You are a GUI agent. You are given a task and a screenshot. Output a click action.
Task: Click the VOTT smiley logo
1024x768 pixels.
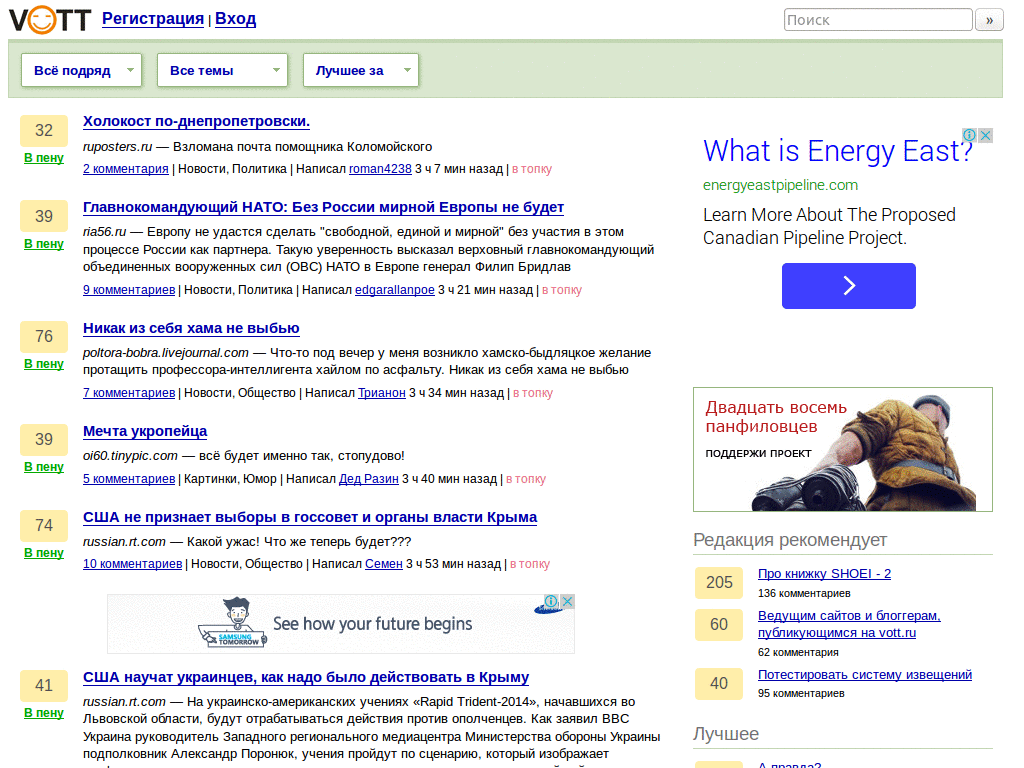click(50, 20)
